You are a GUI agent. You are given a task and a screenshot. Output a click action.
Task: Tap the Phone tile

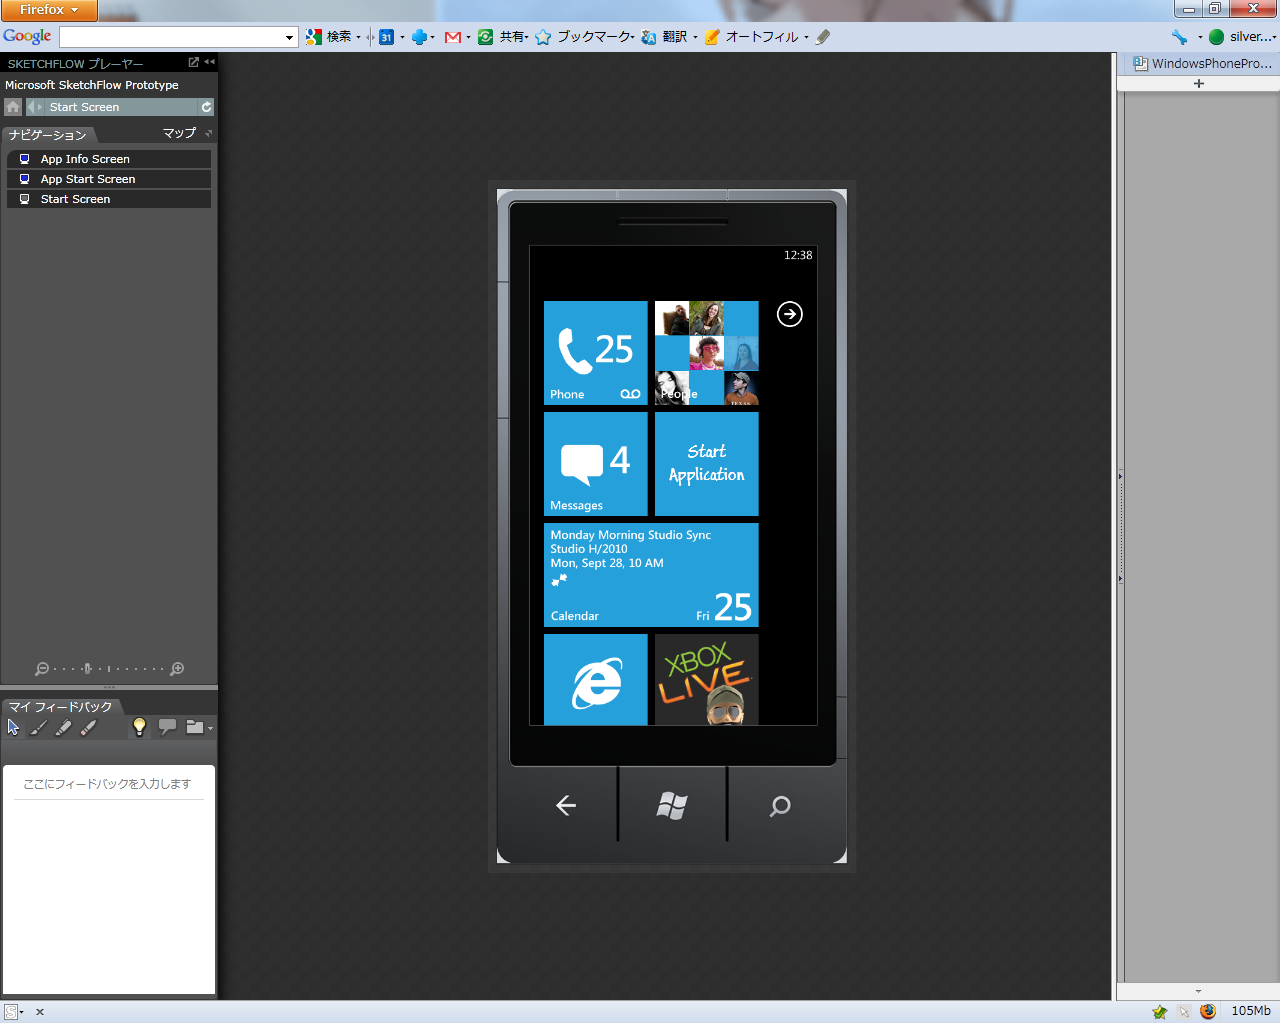[596, 353]
